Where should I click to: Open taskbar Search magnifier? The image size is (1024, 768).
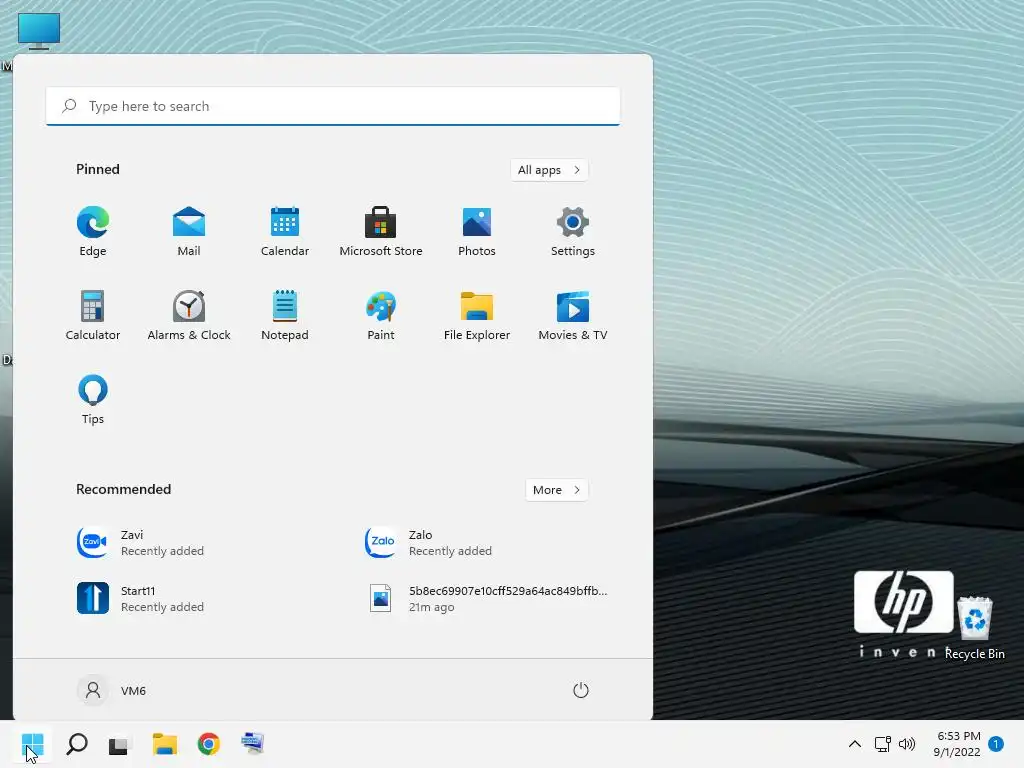[x=76, y=744]
